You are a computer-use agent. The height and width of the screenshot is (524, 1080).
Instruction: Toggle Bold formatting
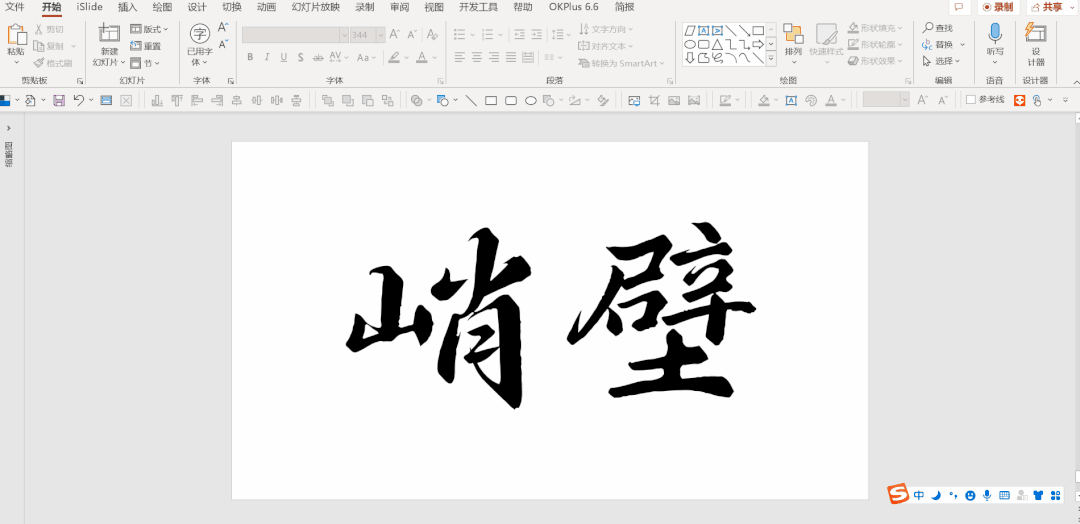pos(250,57)
